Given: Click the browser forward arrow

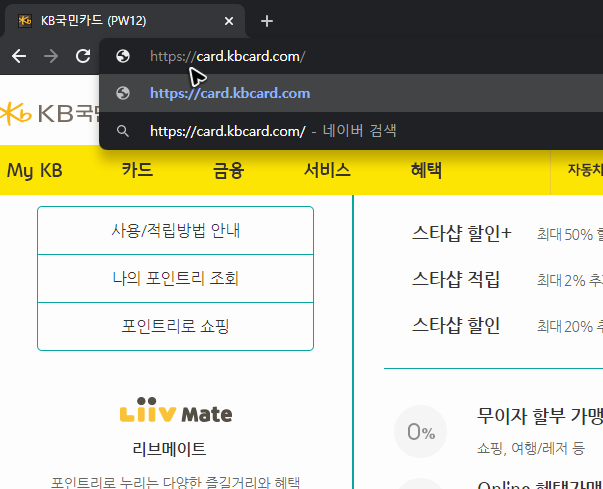Looking at the screenshot, I should 51,57.
